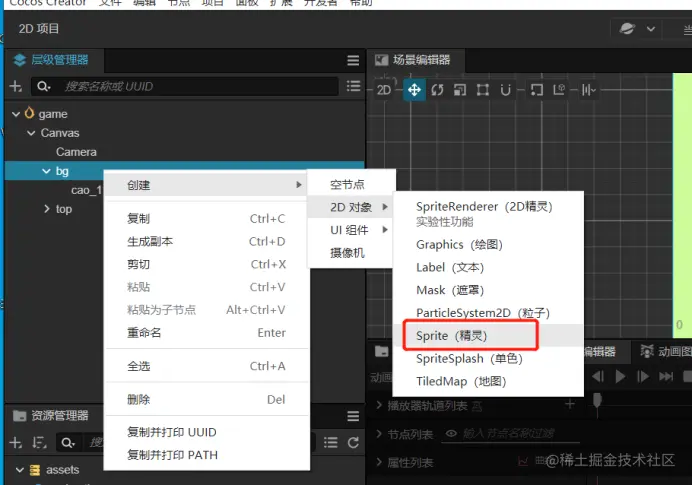Choose 复制并打印 PATH
The width and height of the screenshot is (692, 485).
tap(207, 455)
